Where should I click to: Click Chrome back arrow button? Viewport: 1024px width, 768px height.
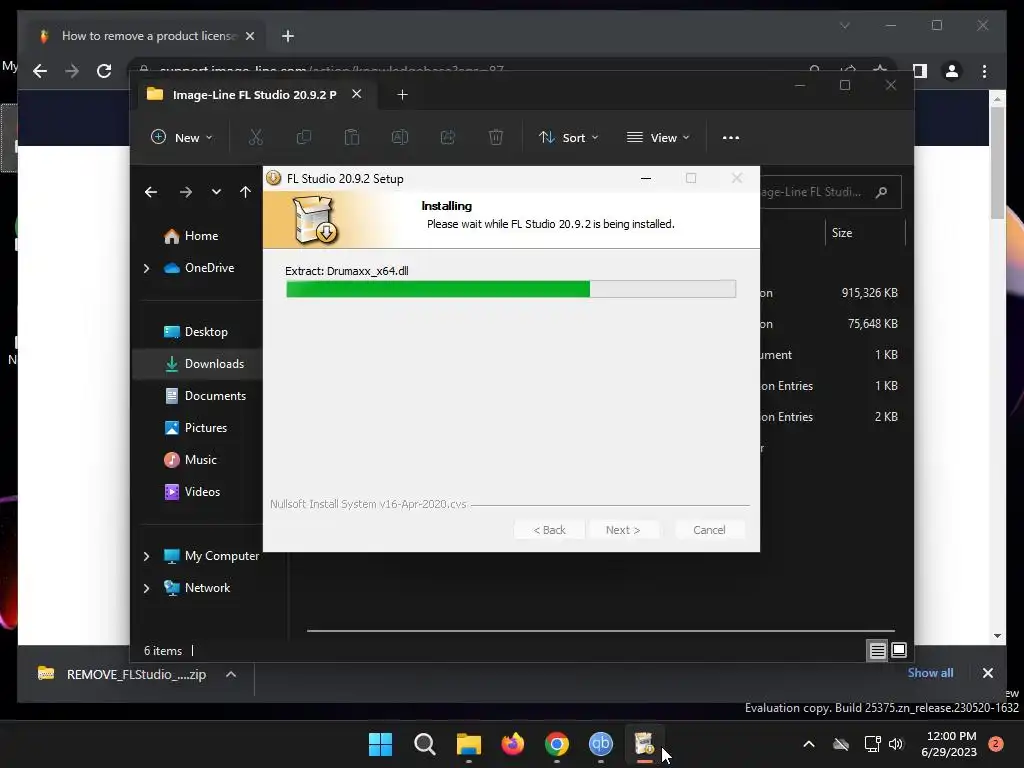[x=40, y=71]
